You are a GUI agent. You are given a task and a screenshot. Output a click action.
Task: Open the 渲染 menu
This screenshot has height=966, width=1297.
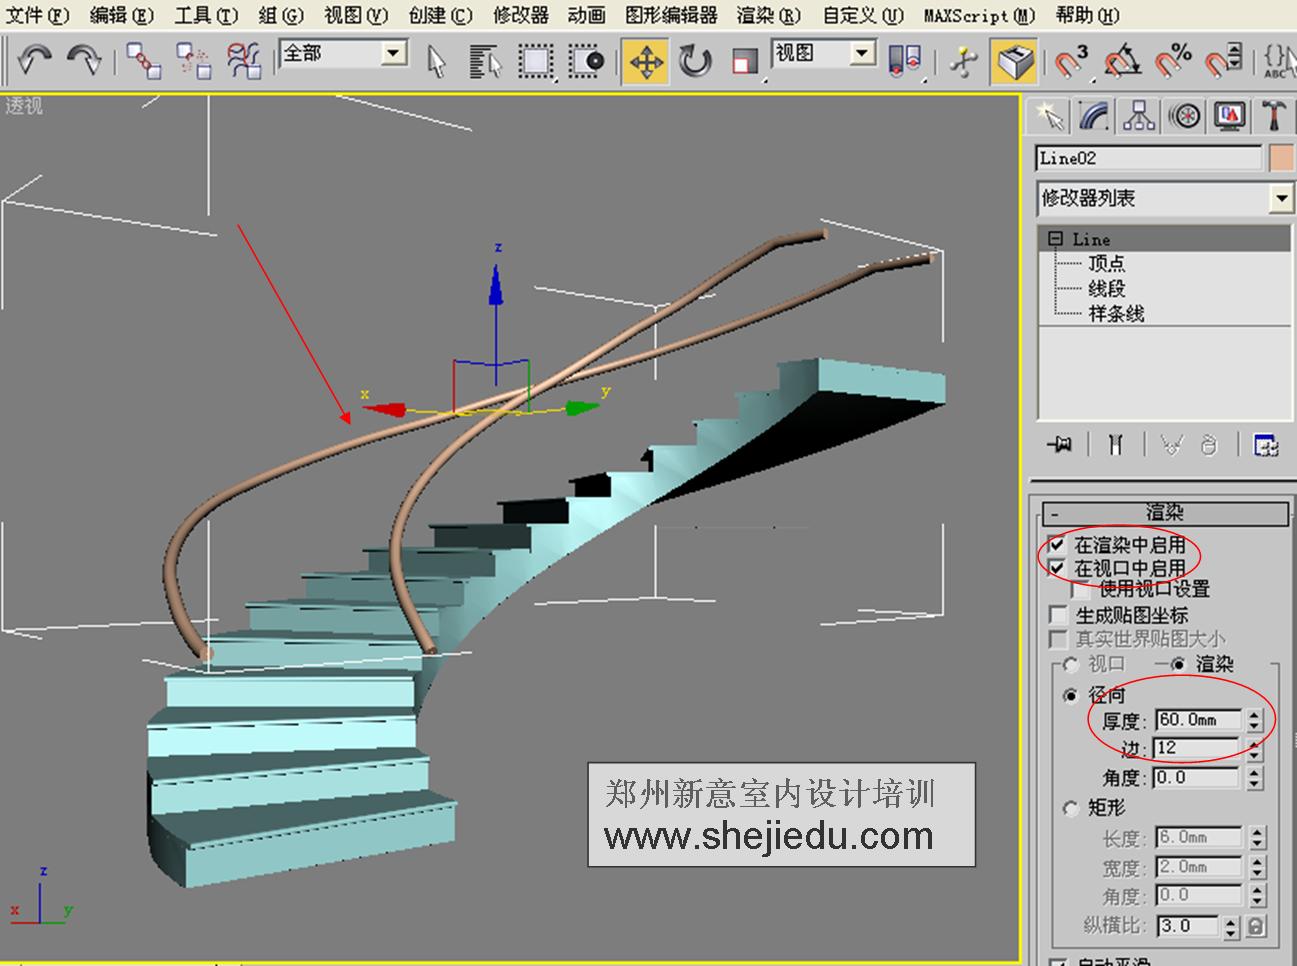point(767,16)
